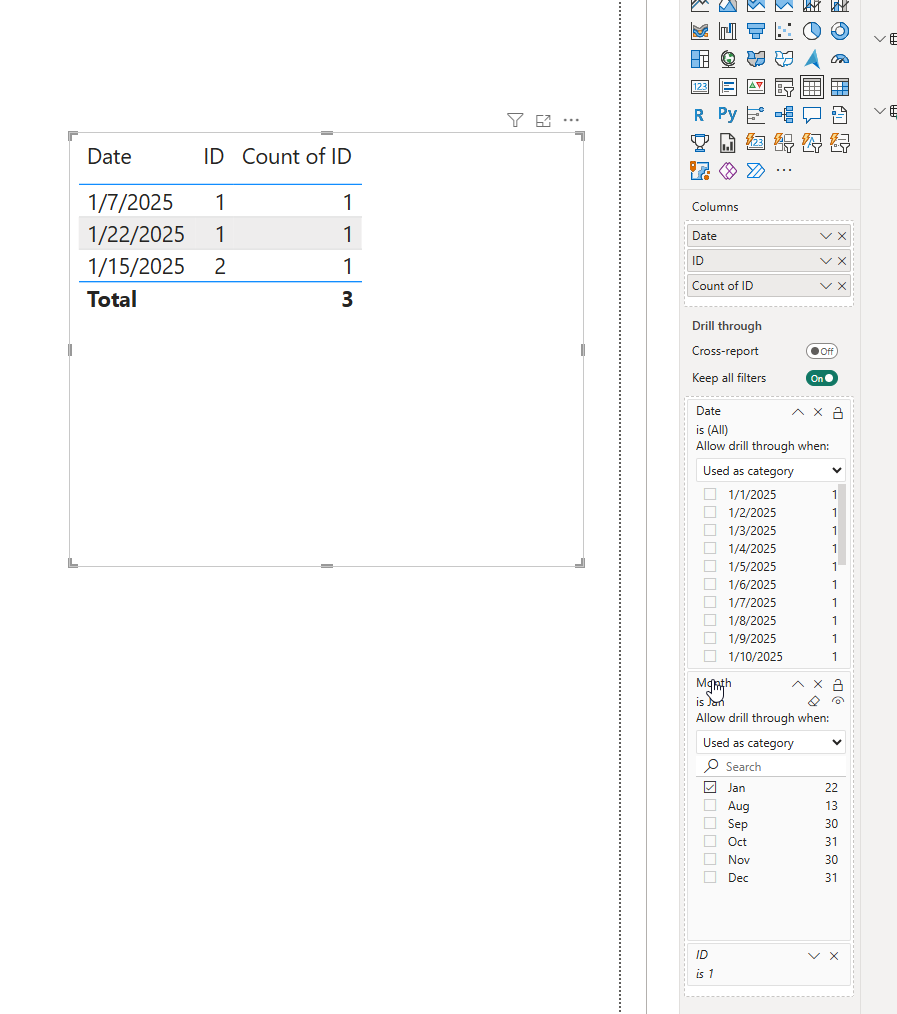Select the Table visual icon
This screenshot has width=897, height=1014.
(x=812, y=87)
